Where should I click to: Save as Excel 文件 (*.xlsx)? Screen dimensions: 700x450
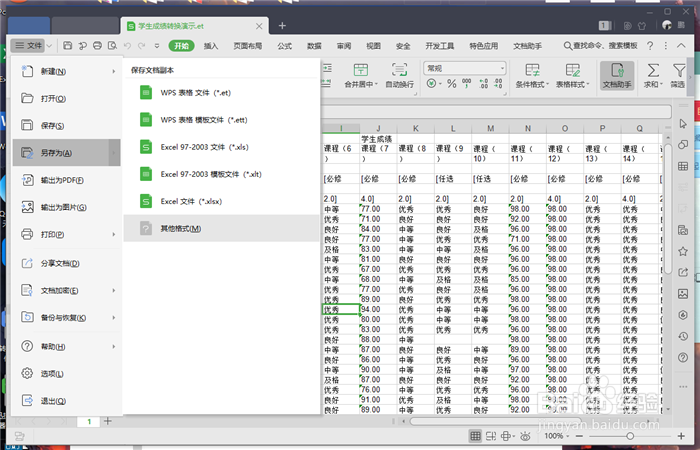coord(222,201)
